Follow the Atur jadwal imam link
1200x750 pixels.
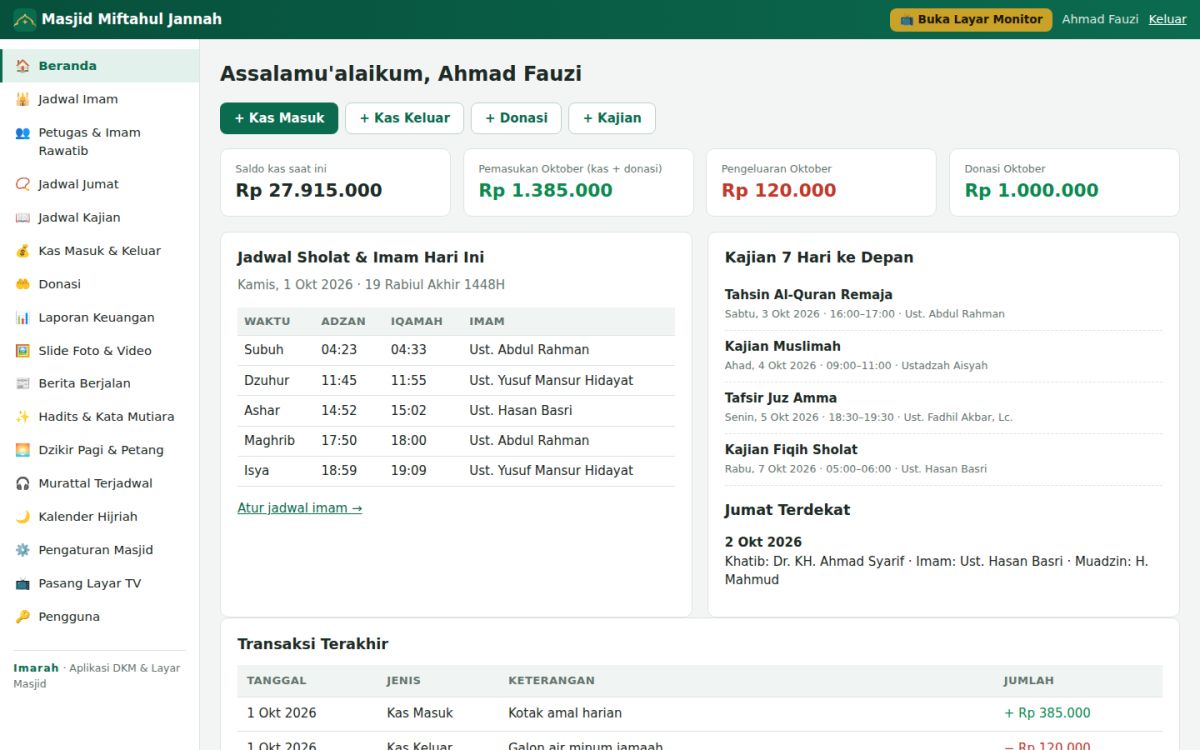(300, 508)
